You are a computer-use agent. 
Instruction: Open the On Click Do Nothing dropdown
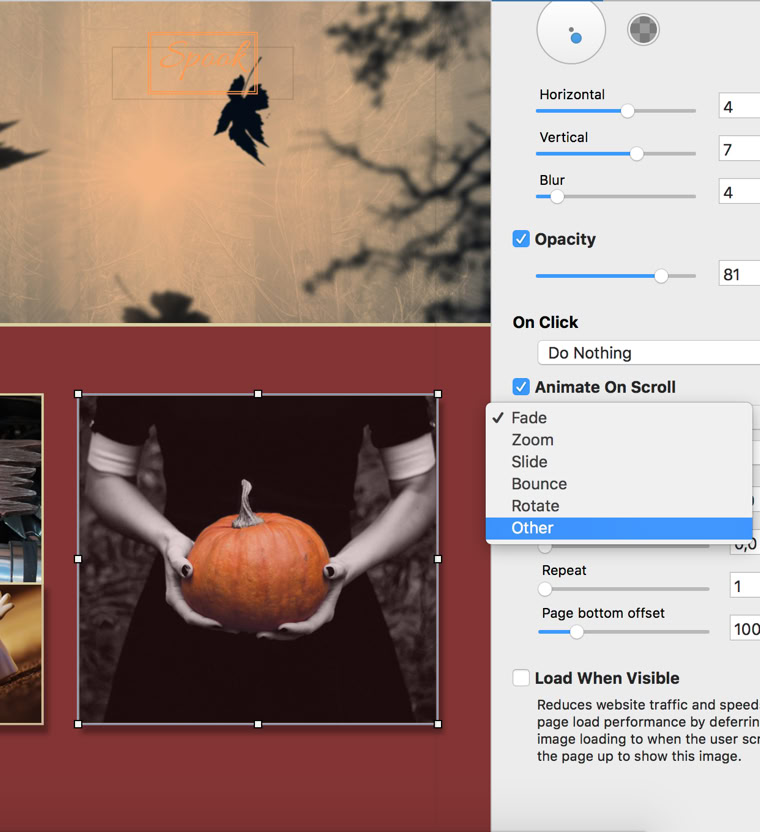pyautogui.click(x=648, y=353)
